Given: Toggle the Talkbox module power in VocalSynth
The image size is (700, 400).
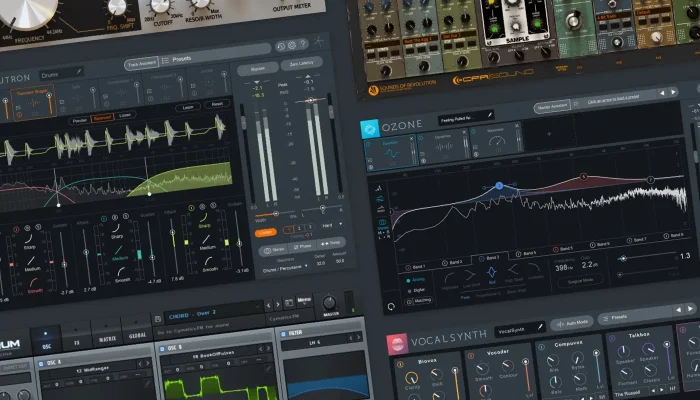Looking at the screenshot, I should [612, 338].
